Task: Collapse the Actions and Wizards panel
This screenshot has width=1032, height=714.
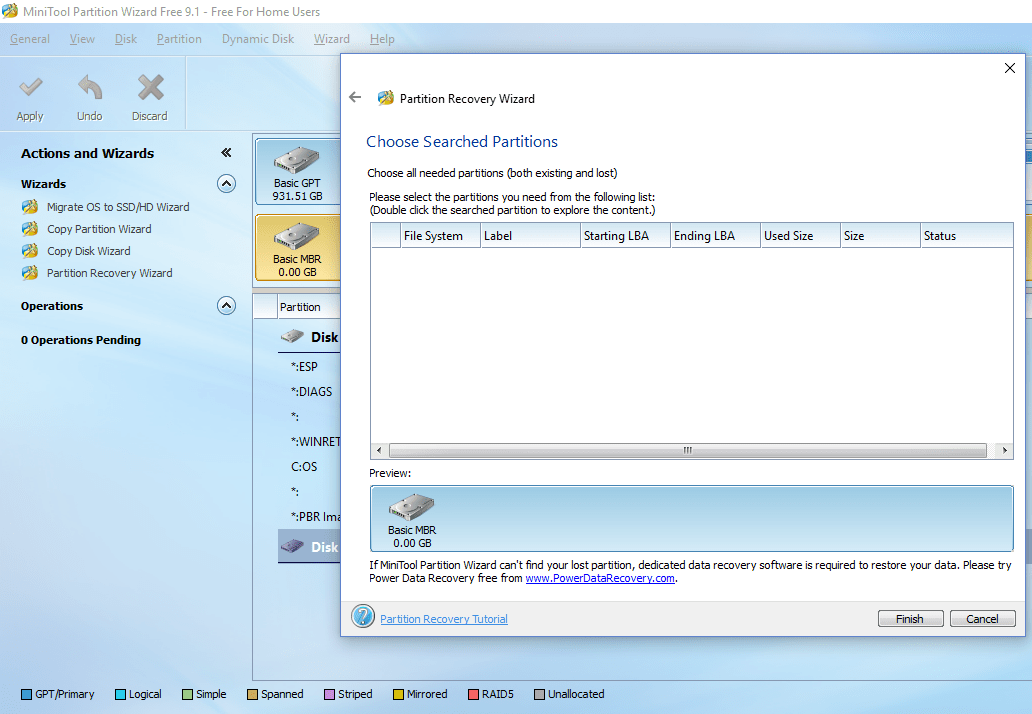Action: 226,153
